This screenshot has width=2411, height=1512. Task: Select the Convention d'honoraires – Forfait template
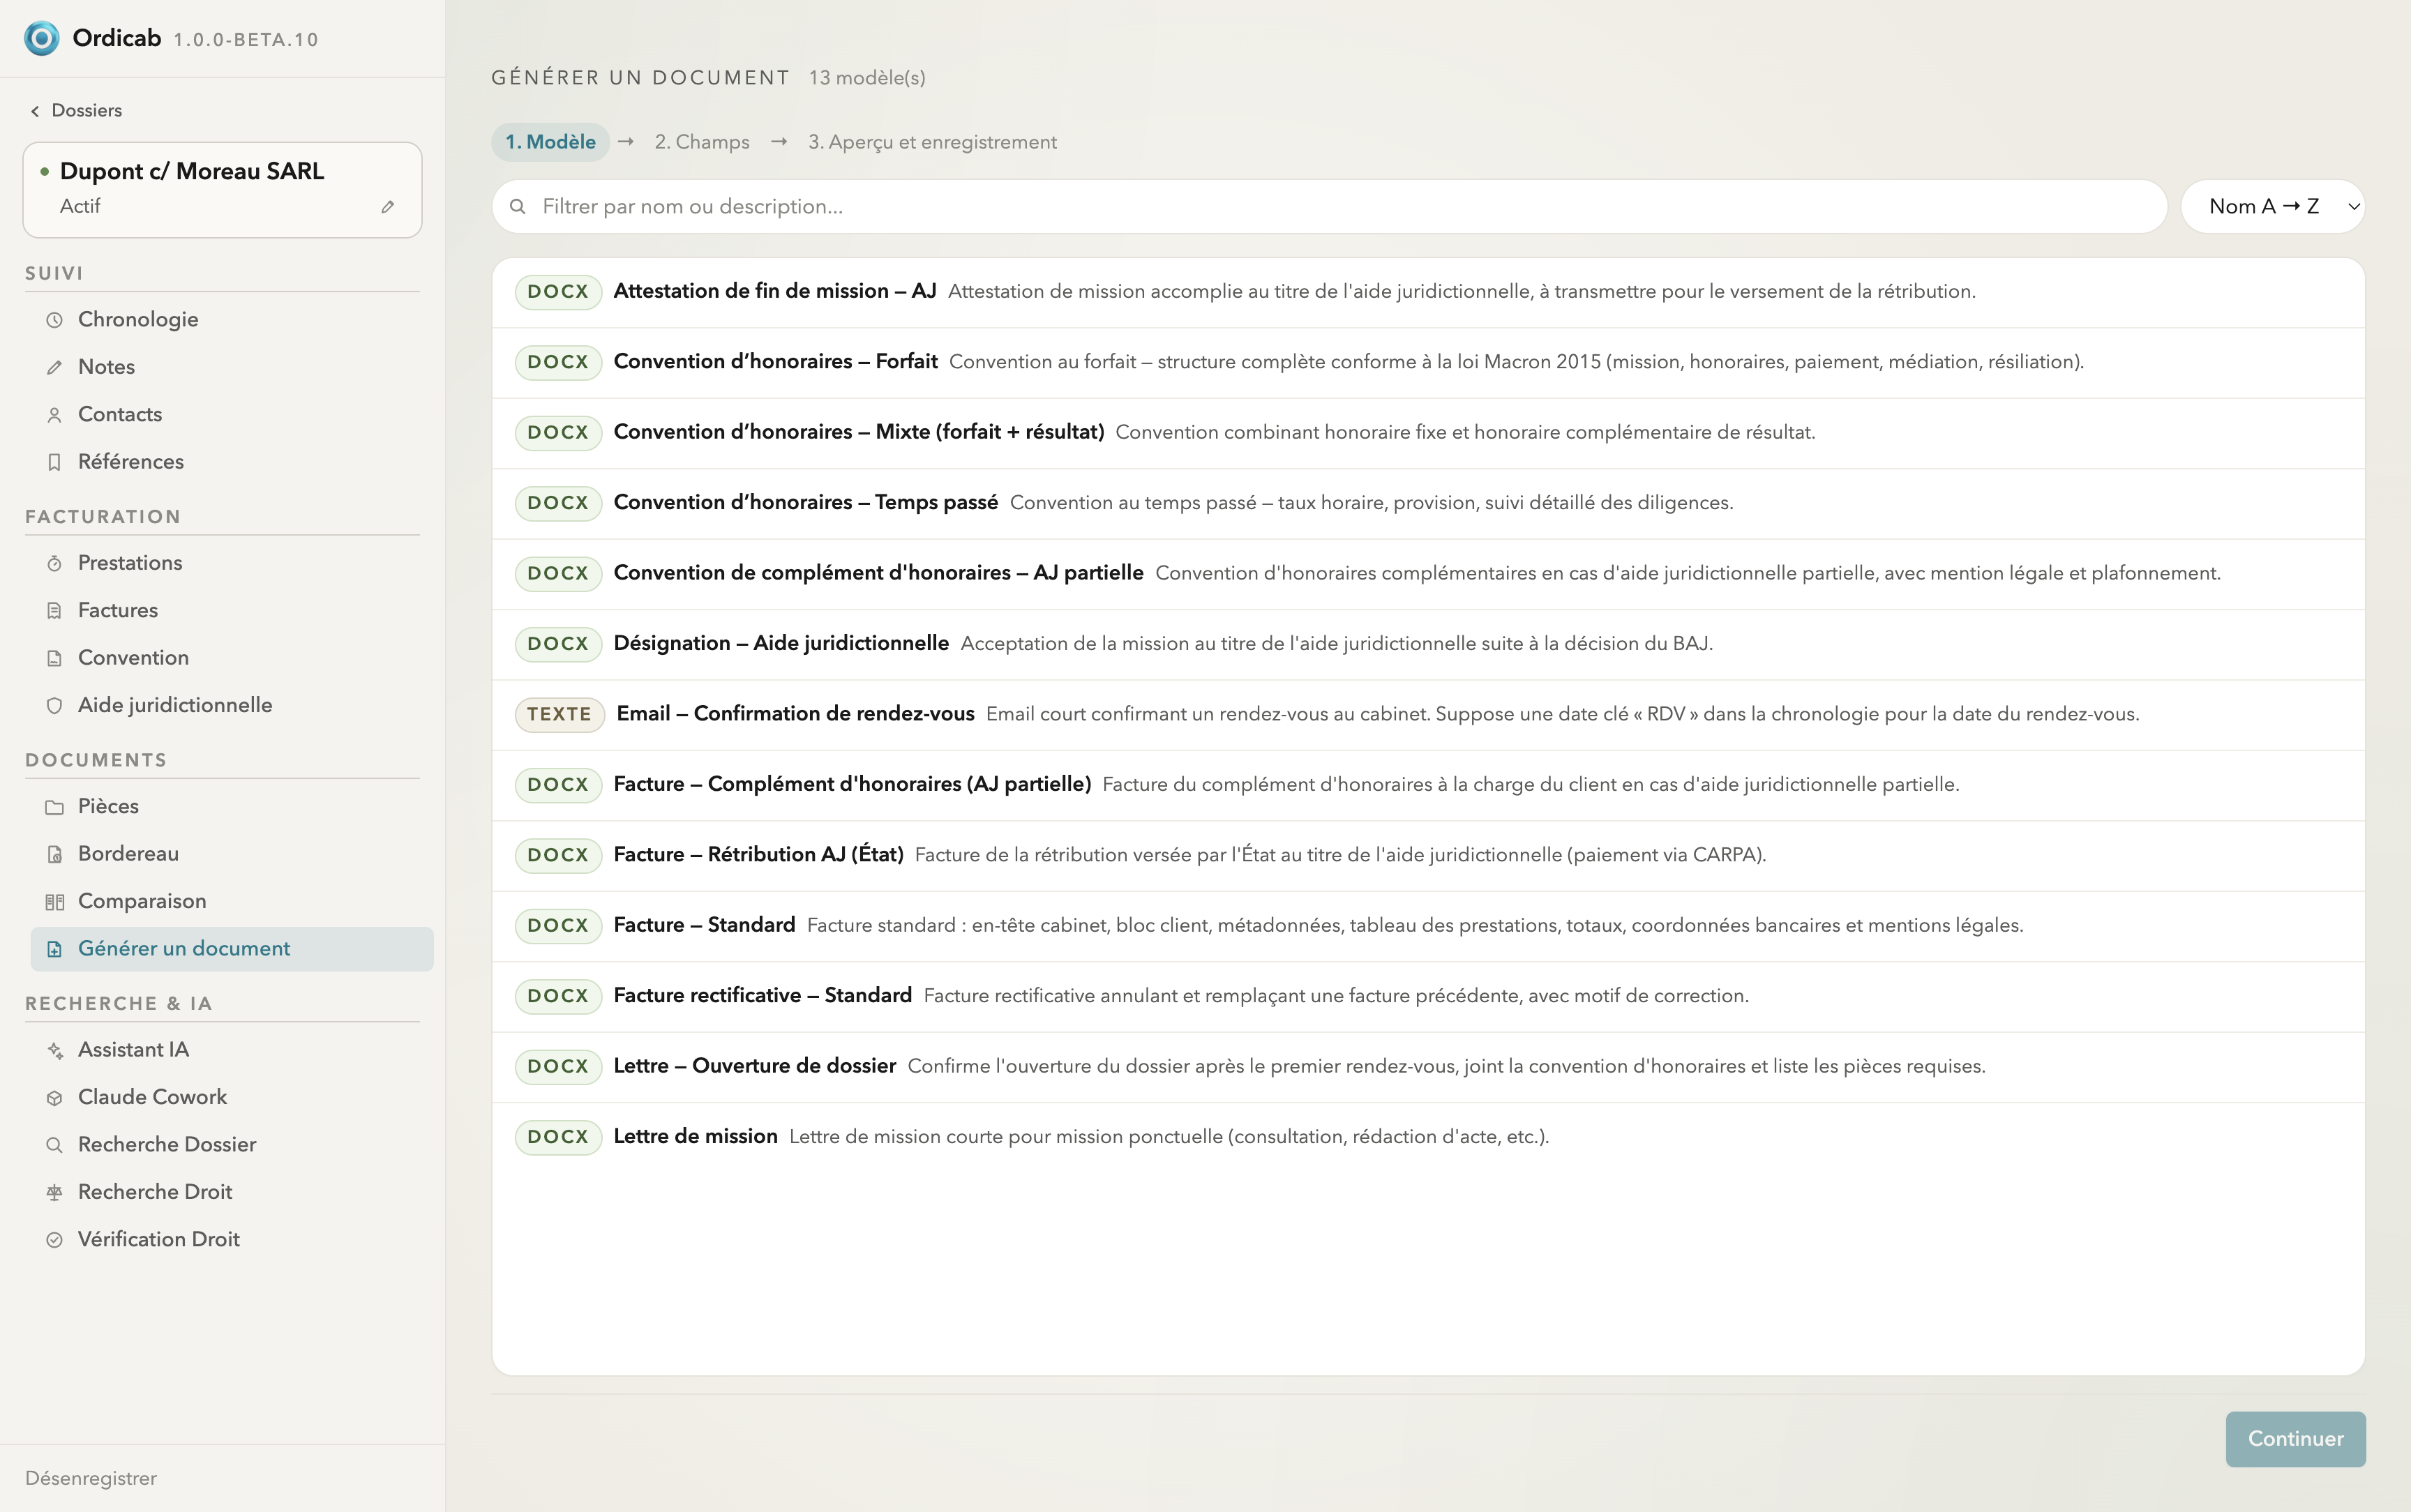click(1428, 362)
